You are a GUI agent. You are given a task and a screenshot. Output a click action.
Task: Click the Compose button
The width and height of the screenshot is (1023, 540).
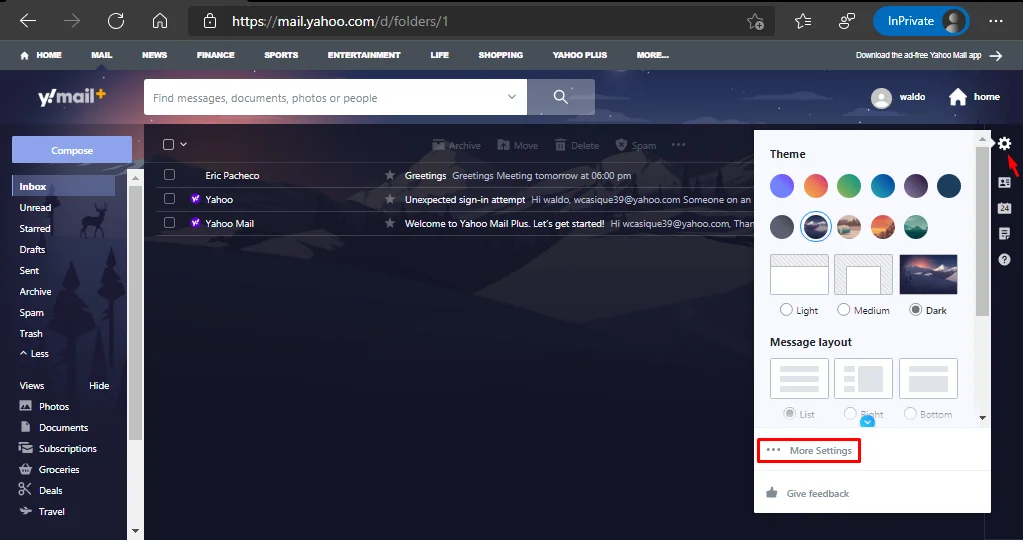[x=72, y=150]
